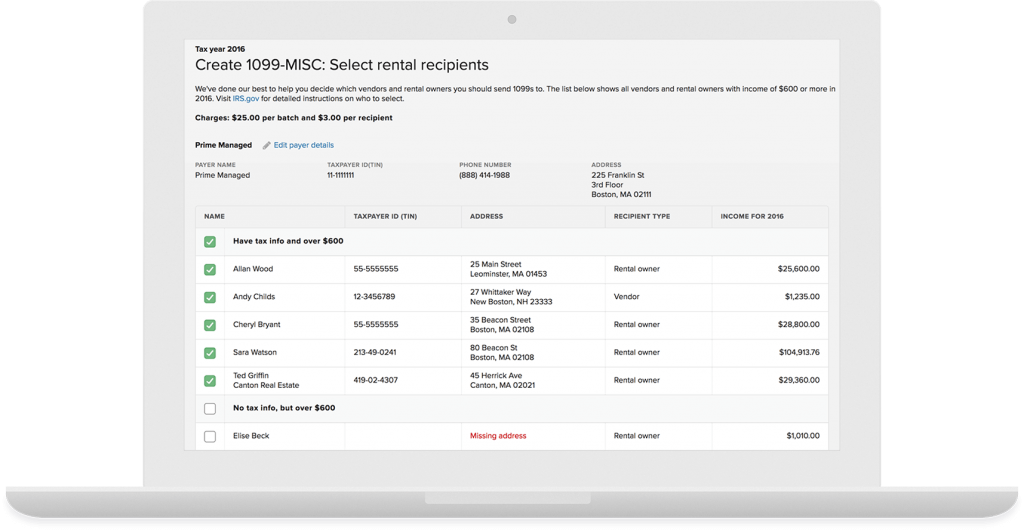The width and height of the screenshot is (1024, 530).
Task: Uncheck the Allan Wood checkbox
Action: point(210,270)
